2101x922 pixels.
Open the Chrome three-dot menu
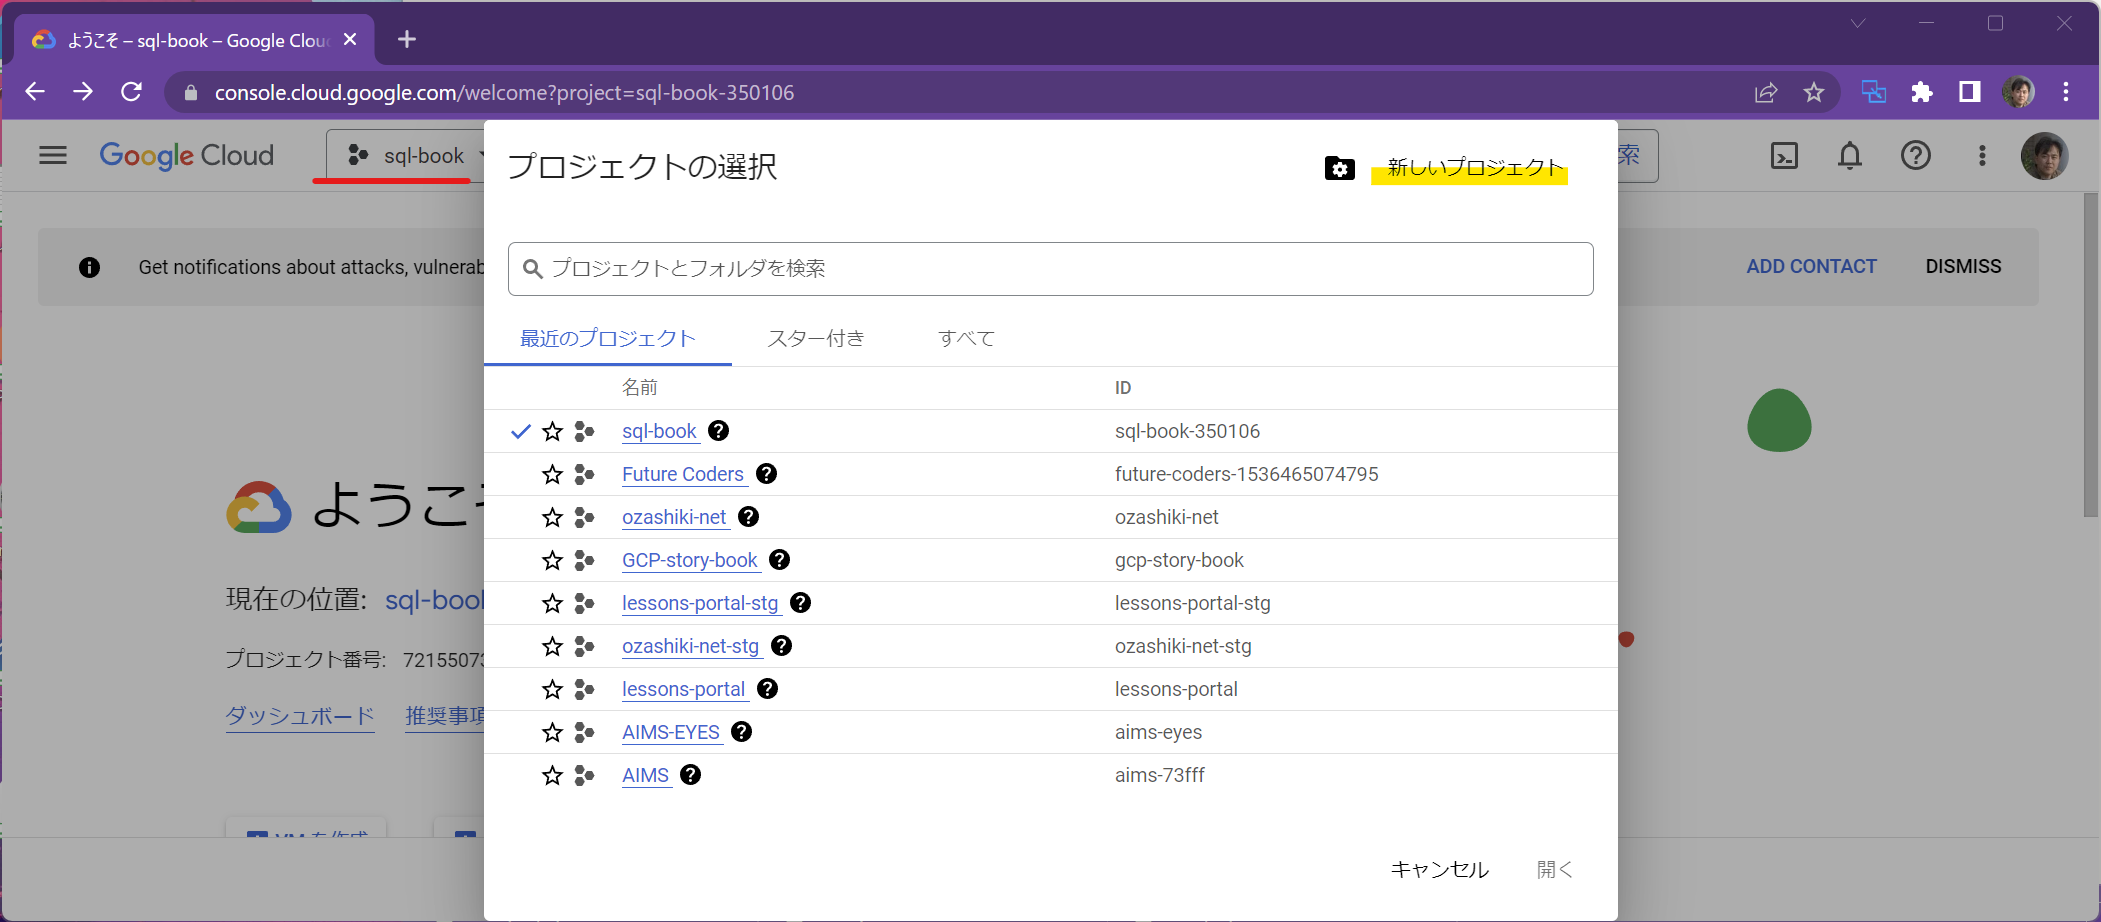click(x=2064, y=92)
